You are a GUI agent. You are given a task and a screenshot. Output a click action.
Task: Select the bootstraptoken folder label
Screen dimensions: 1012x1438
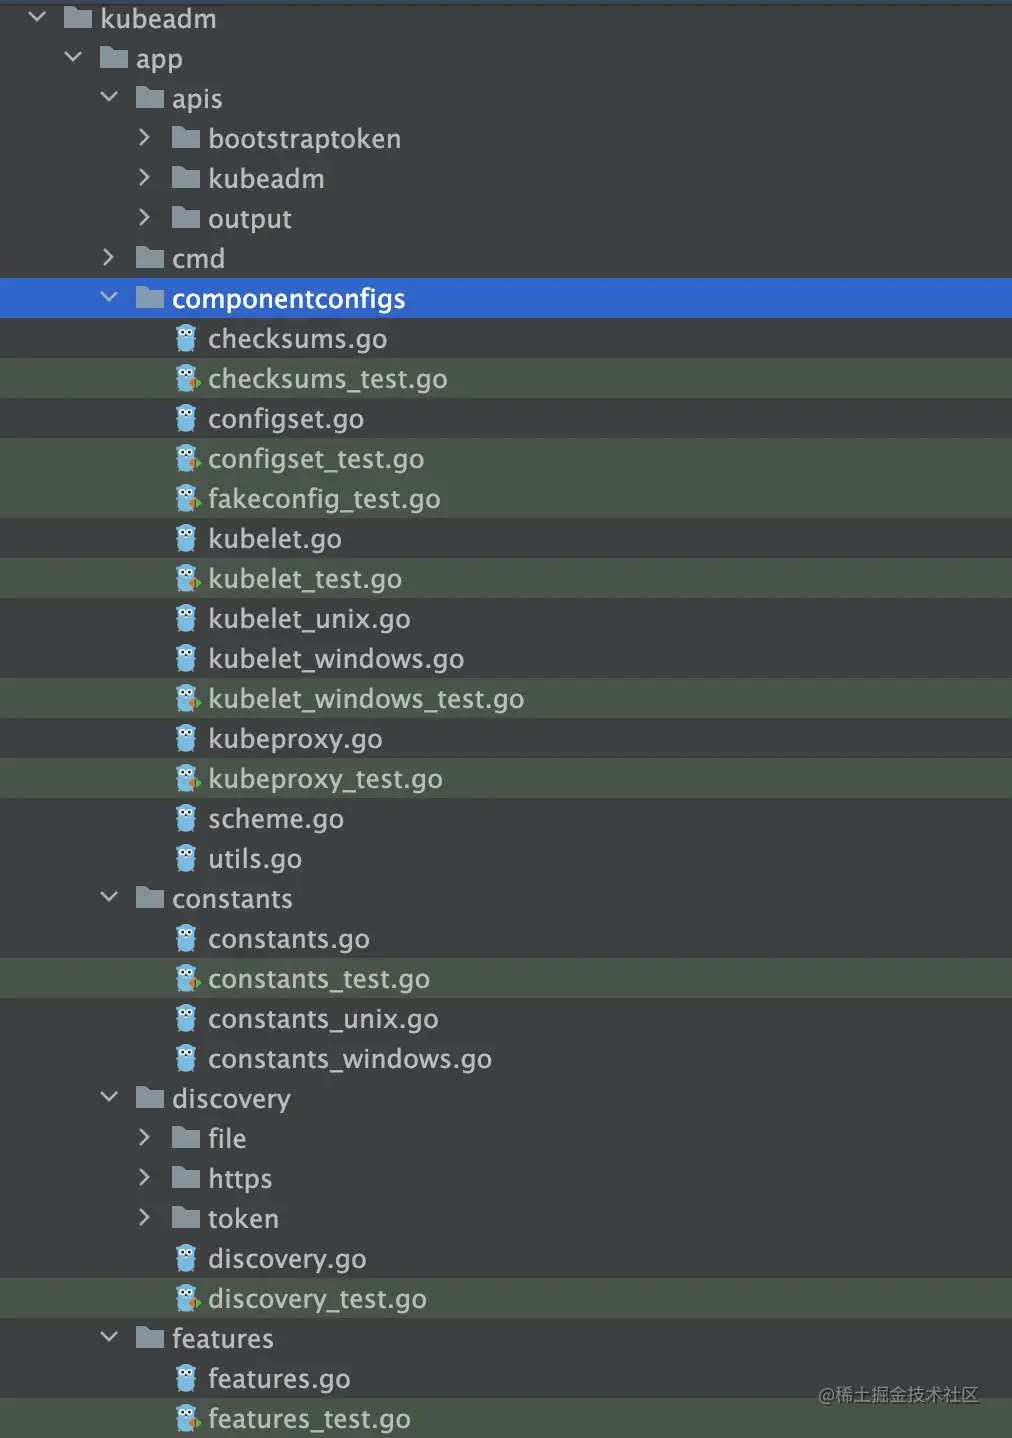[304, 139]
